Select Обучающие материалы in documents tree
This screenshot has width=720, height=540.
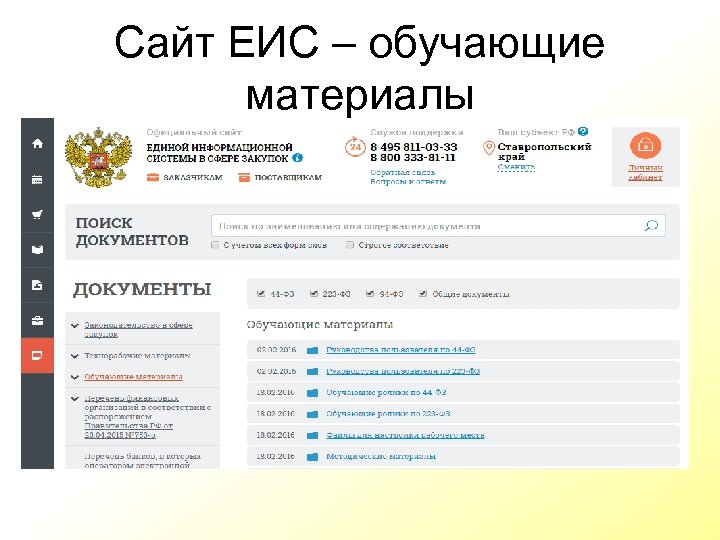coord(133,377)
